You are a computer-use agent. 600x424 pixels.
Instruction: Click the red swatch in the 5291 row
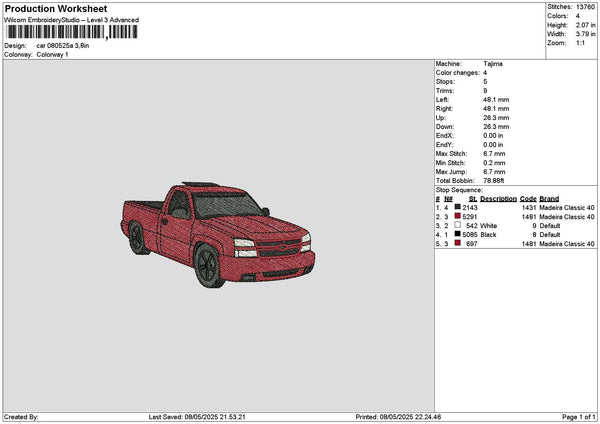pos(457,216)
